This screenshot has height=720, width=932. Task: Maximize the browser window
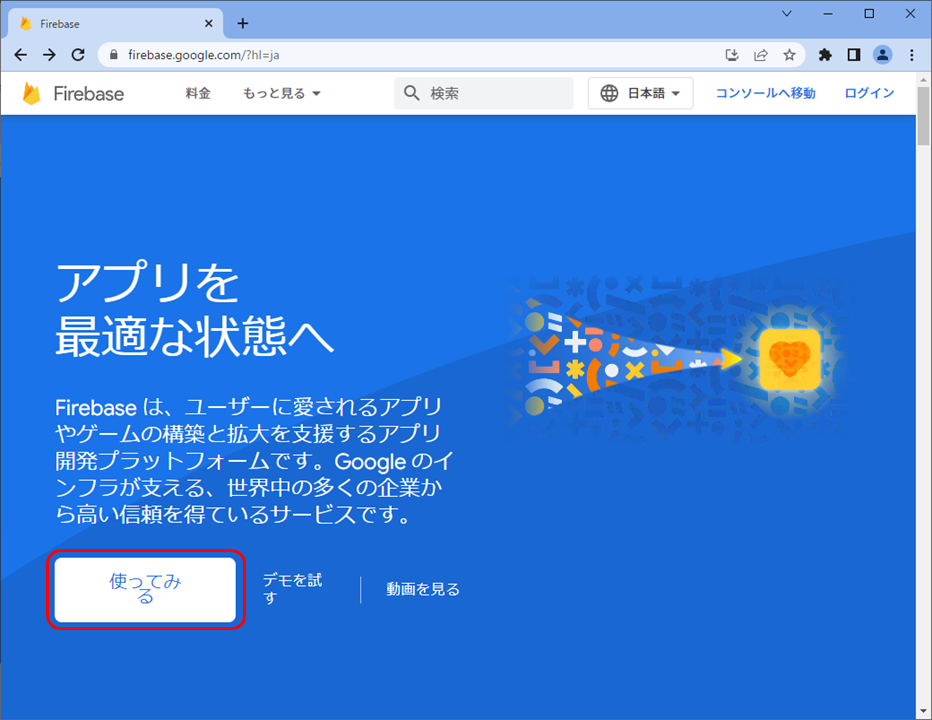coord(869,14)
